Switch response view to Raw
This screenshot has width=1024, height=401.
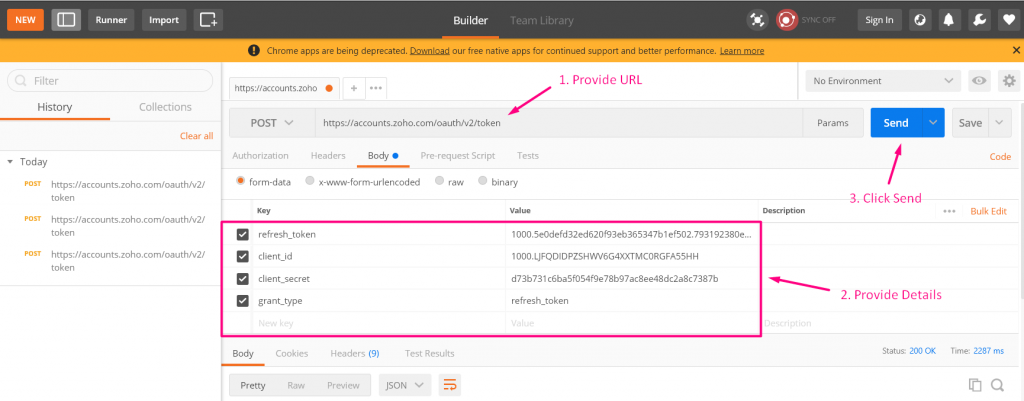[296, 385]
